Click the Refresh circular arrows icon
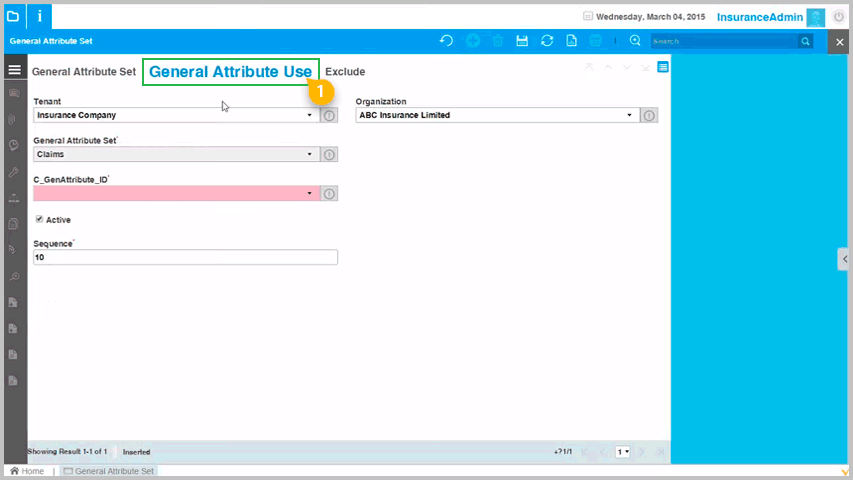Image resolution: width=853 pixels, height=480 pixels. [x=547, y=41]
